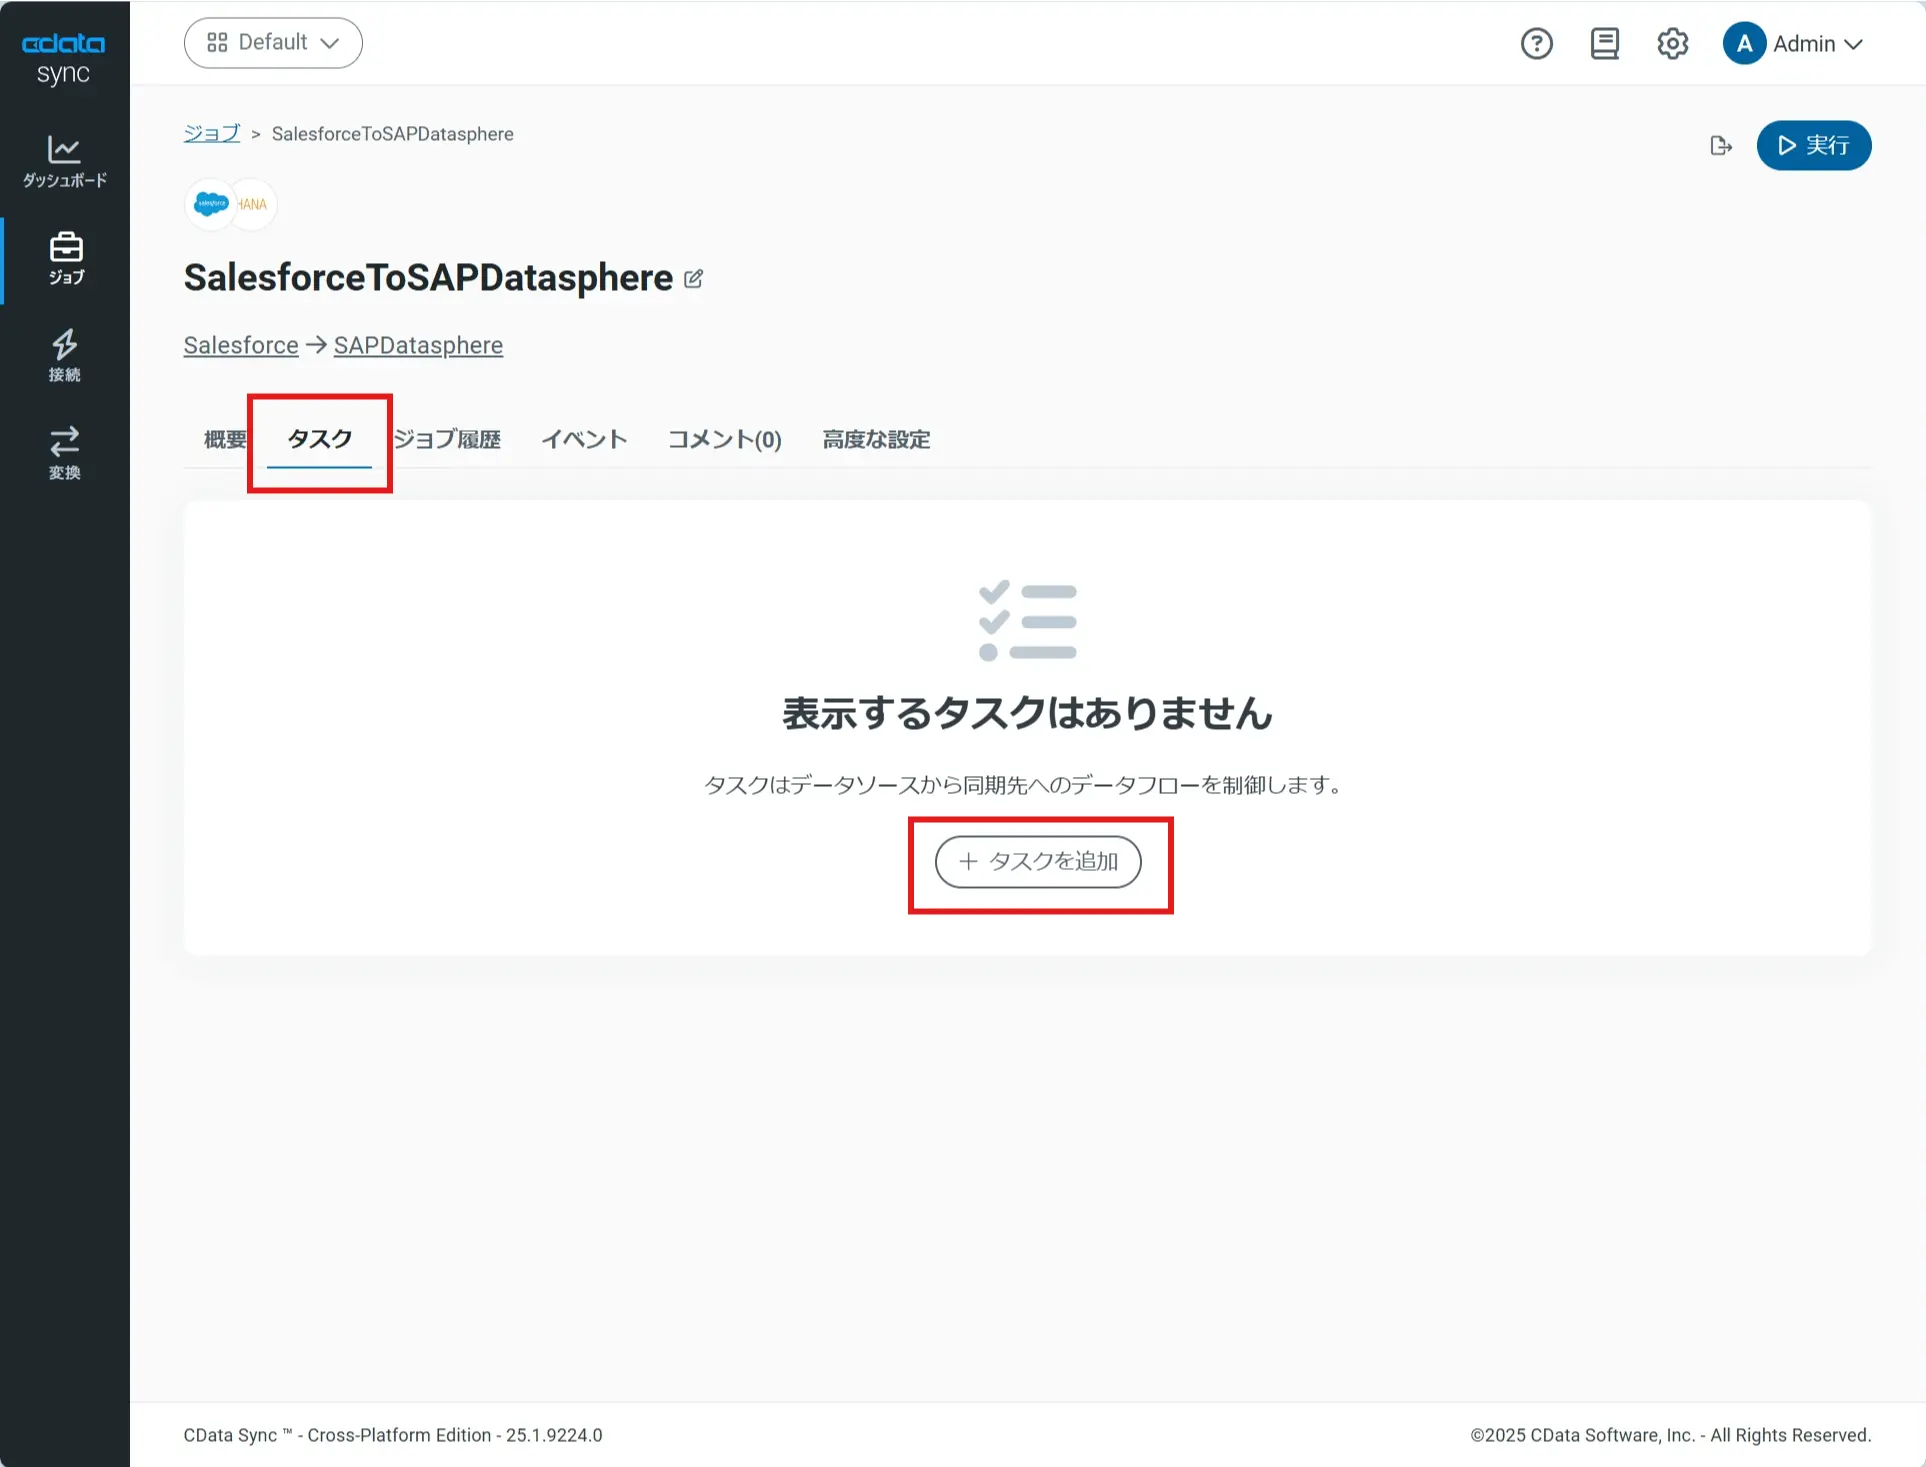Expand the Default workspace dropdown
This screenshot has height=1467, width=1926.
(x=273, y=43)
